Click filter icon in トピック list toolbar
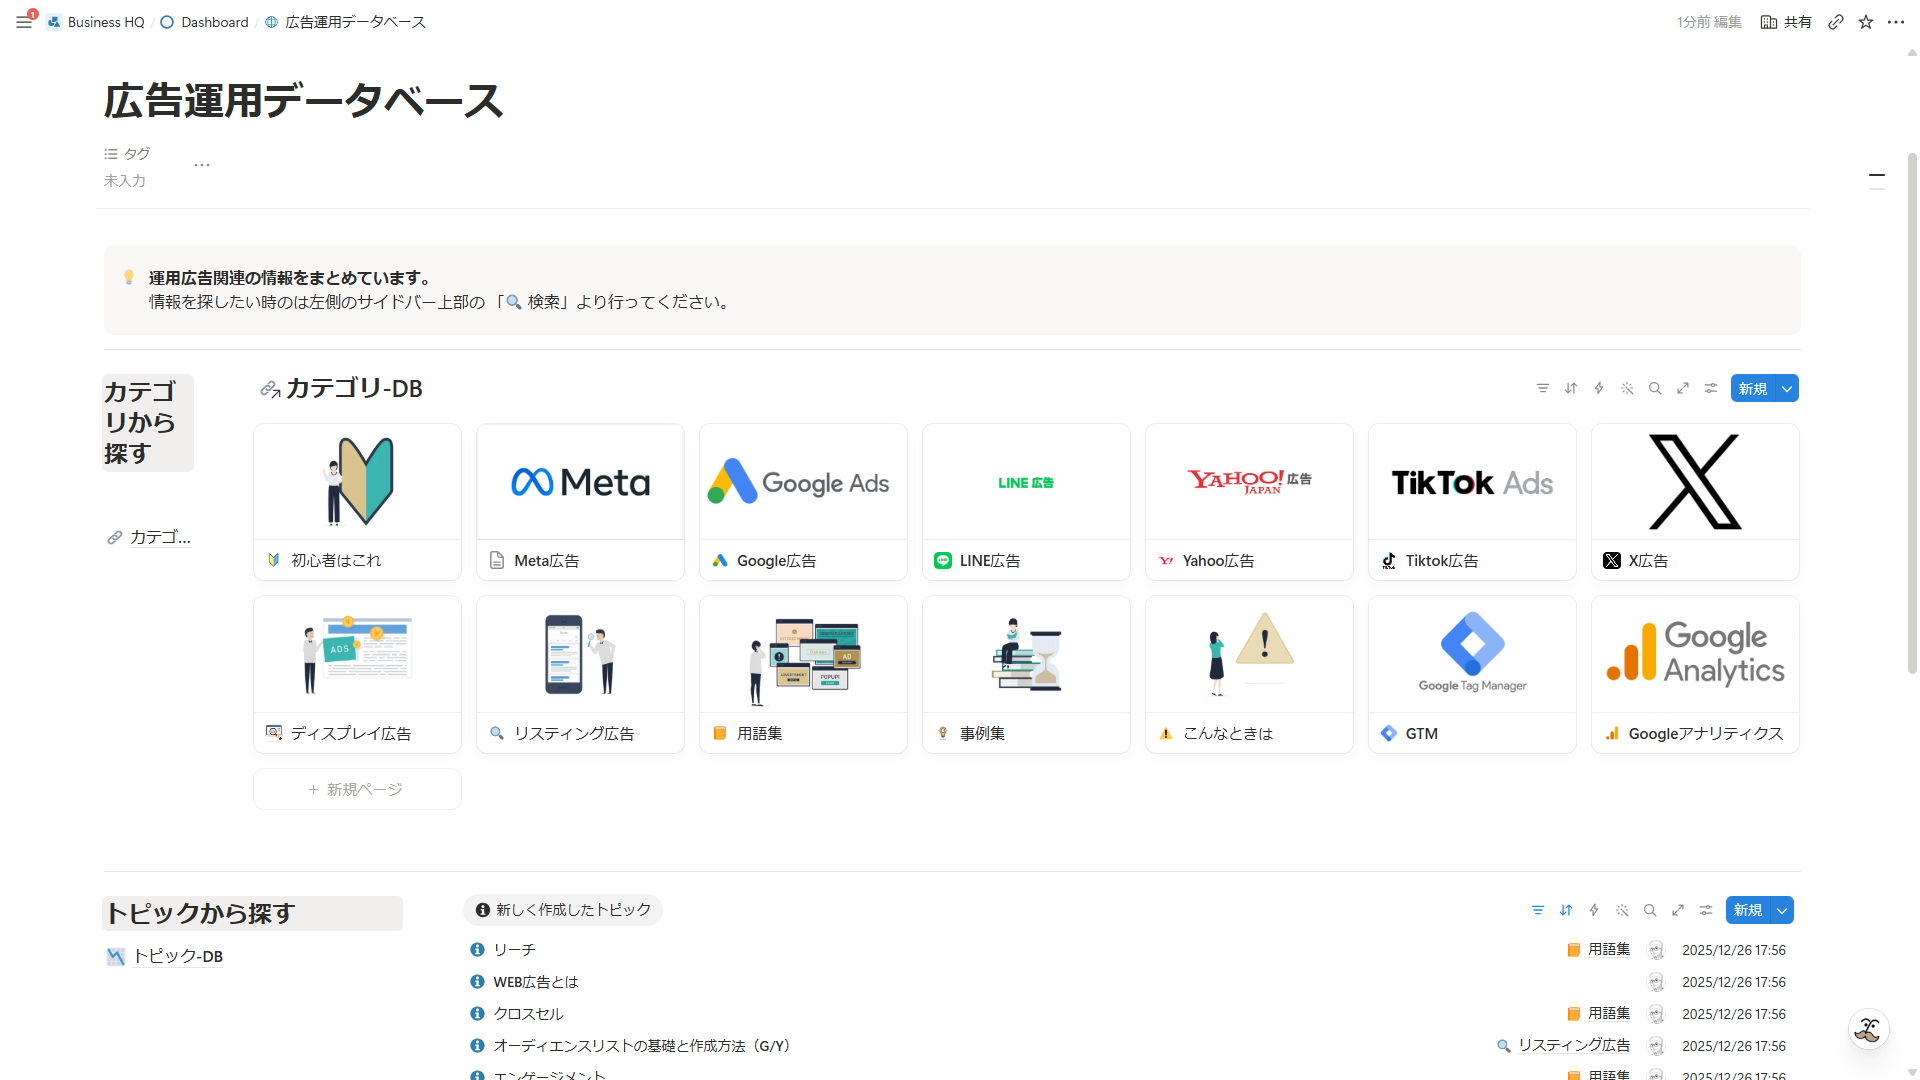 1538,910
